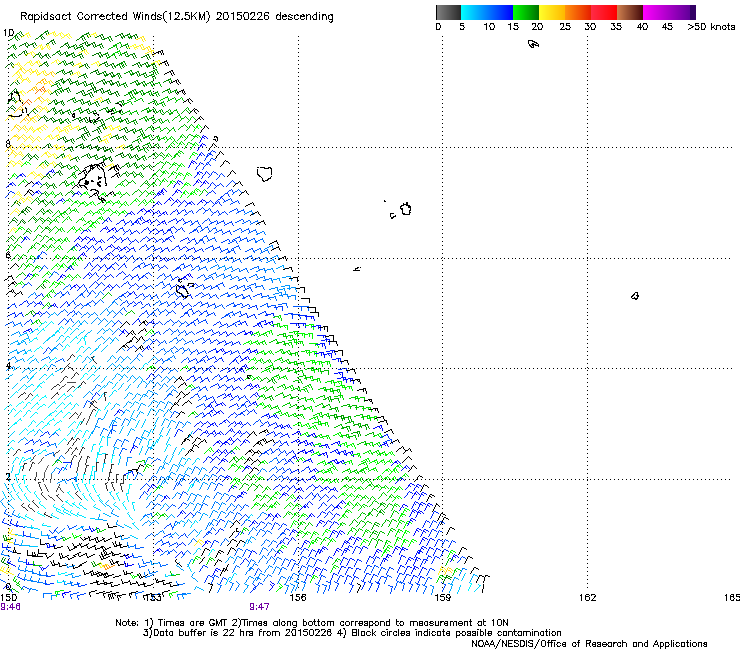The width and height of the screenshot is (740, 650).
Task: Click the yellow 20-25 knots legend segment
Action: [x=552, y=12]
